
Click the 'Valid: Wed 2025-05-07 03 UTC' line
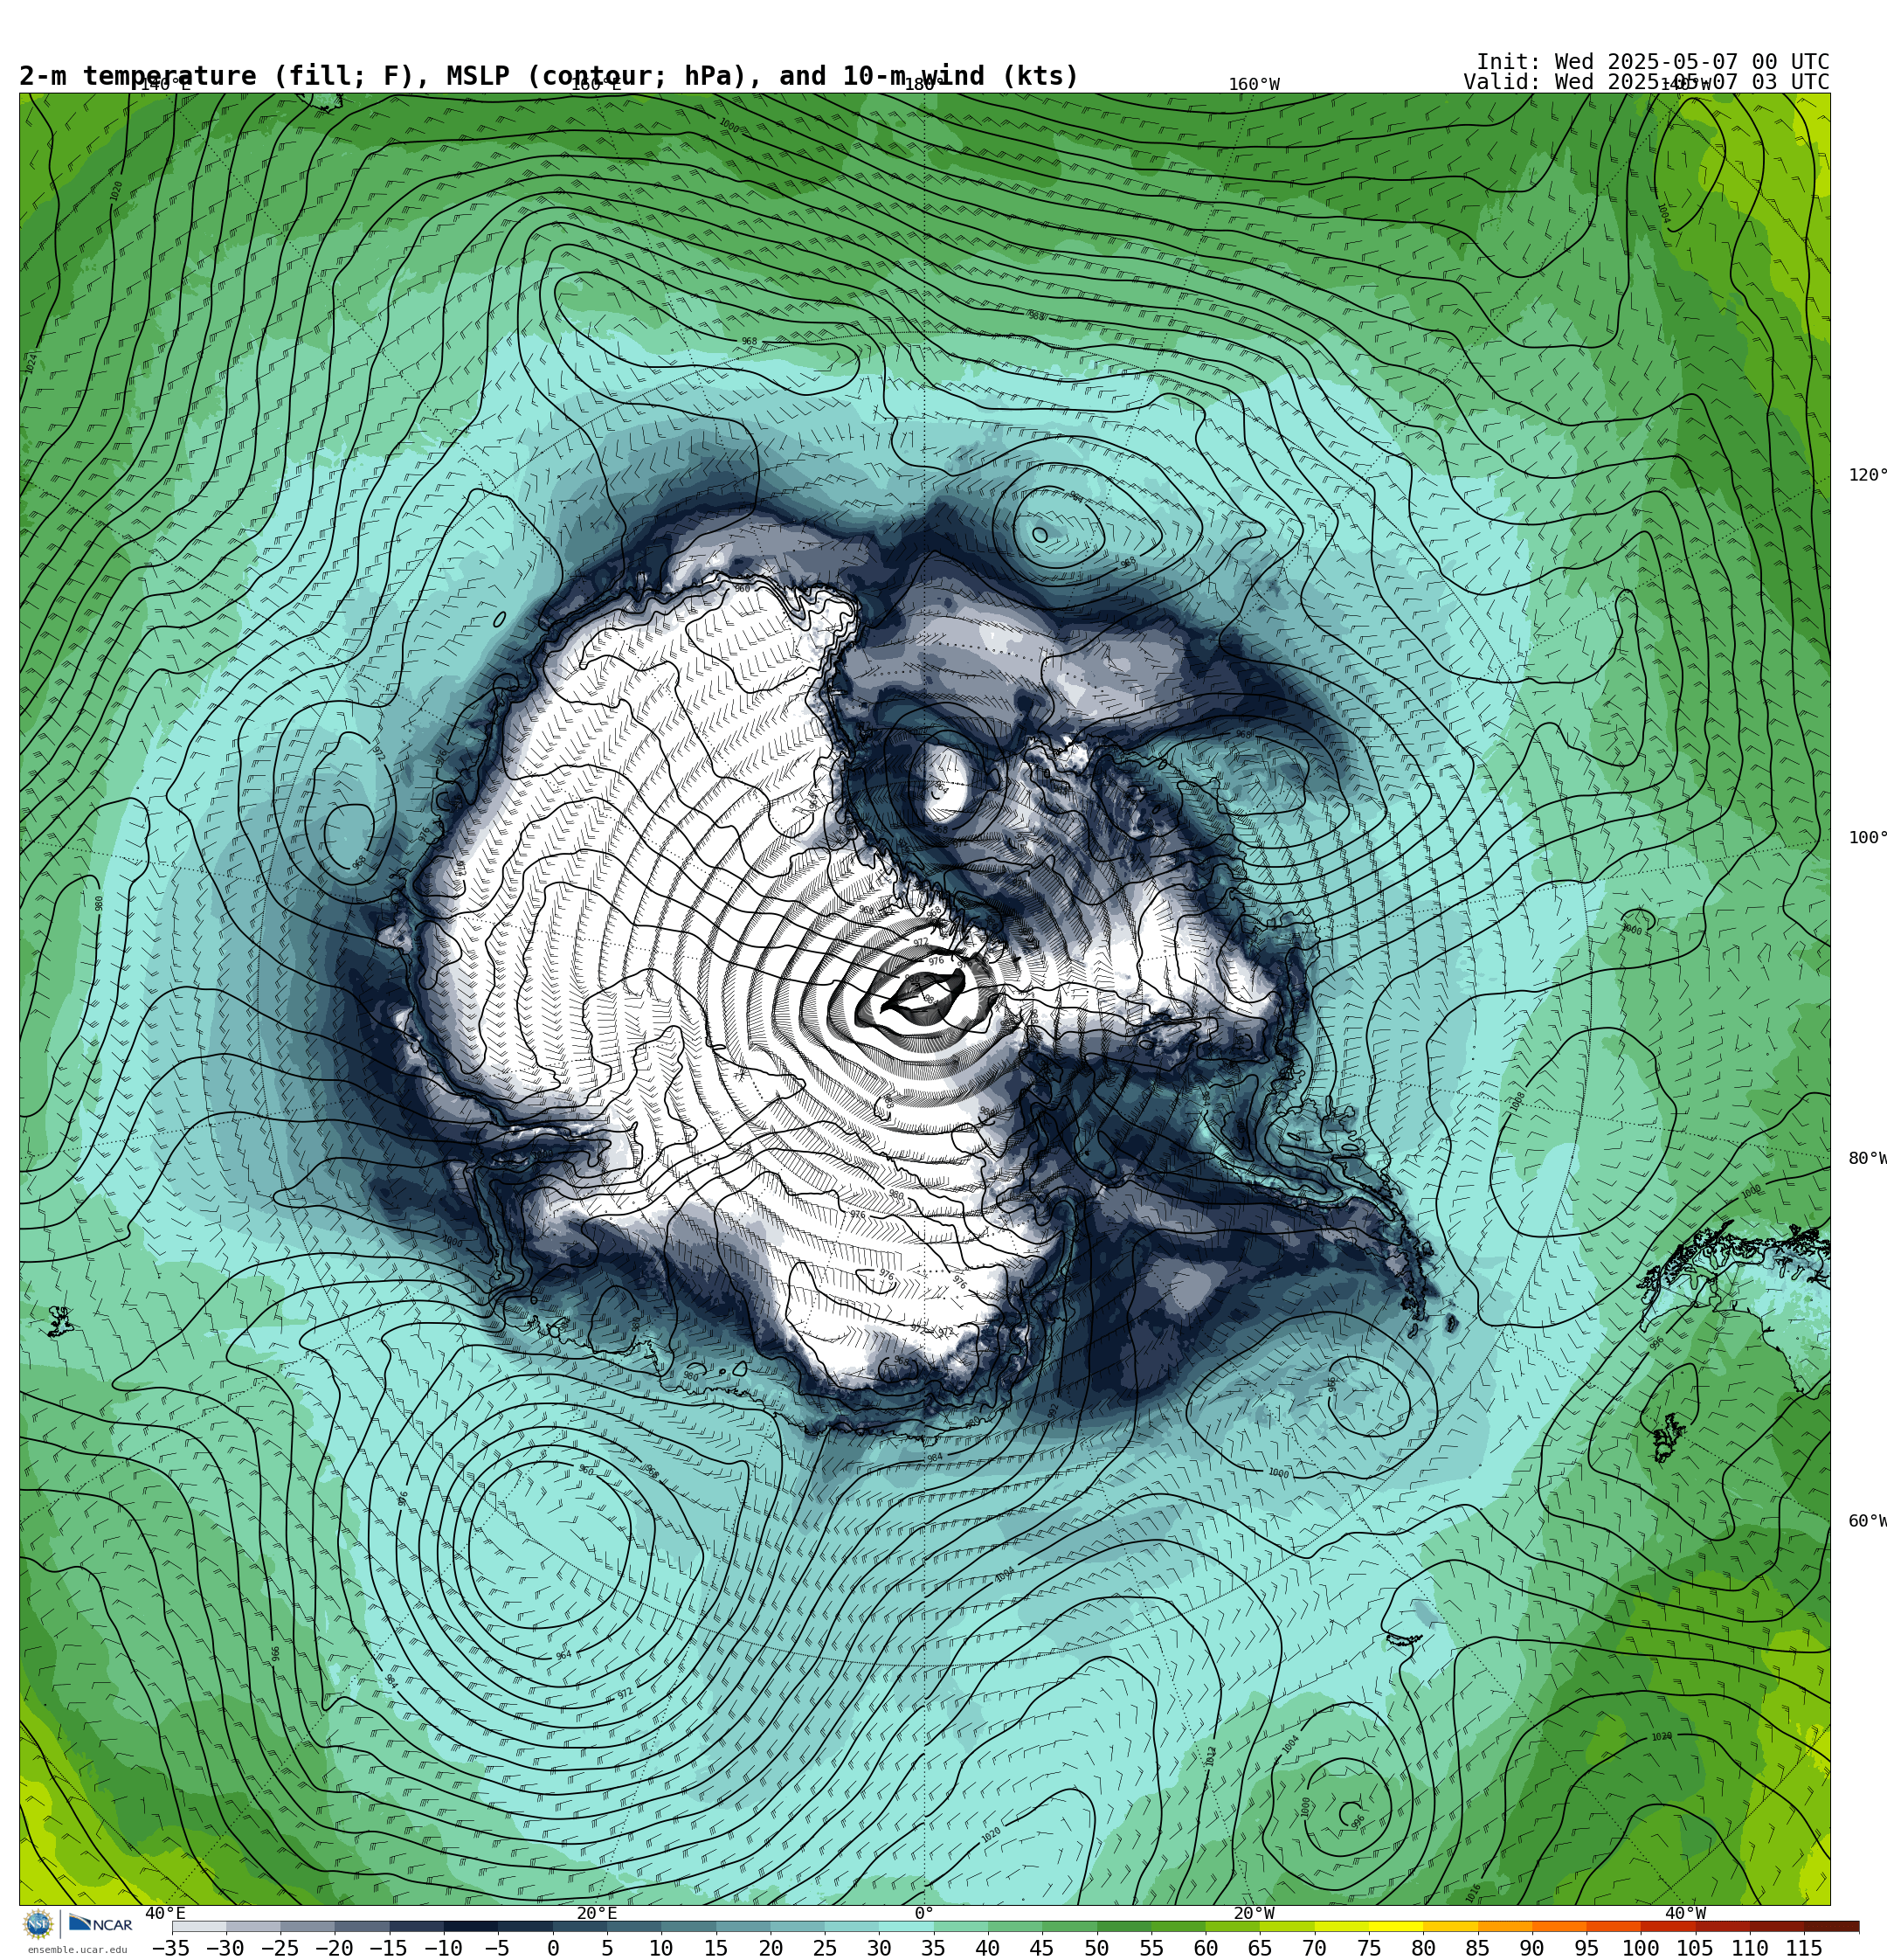coord(1646,82)
